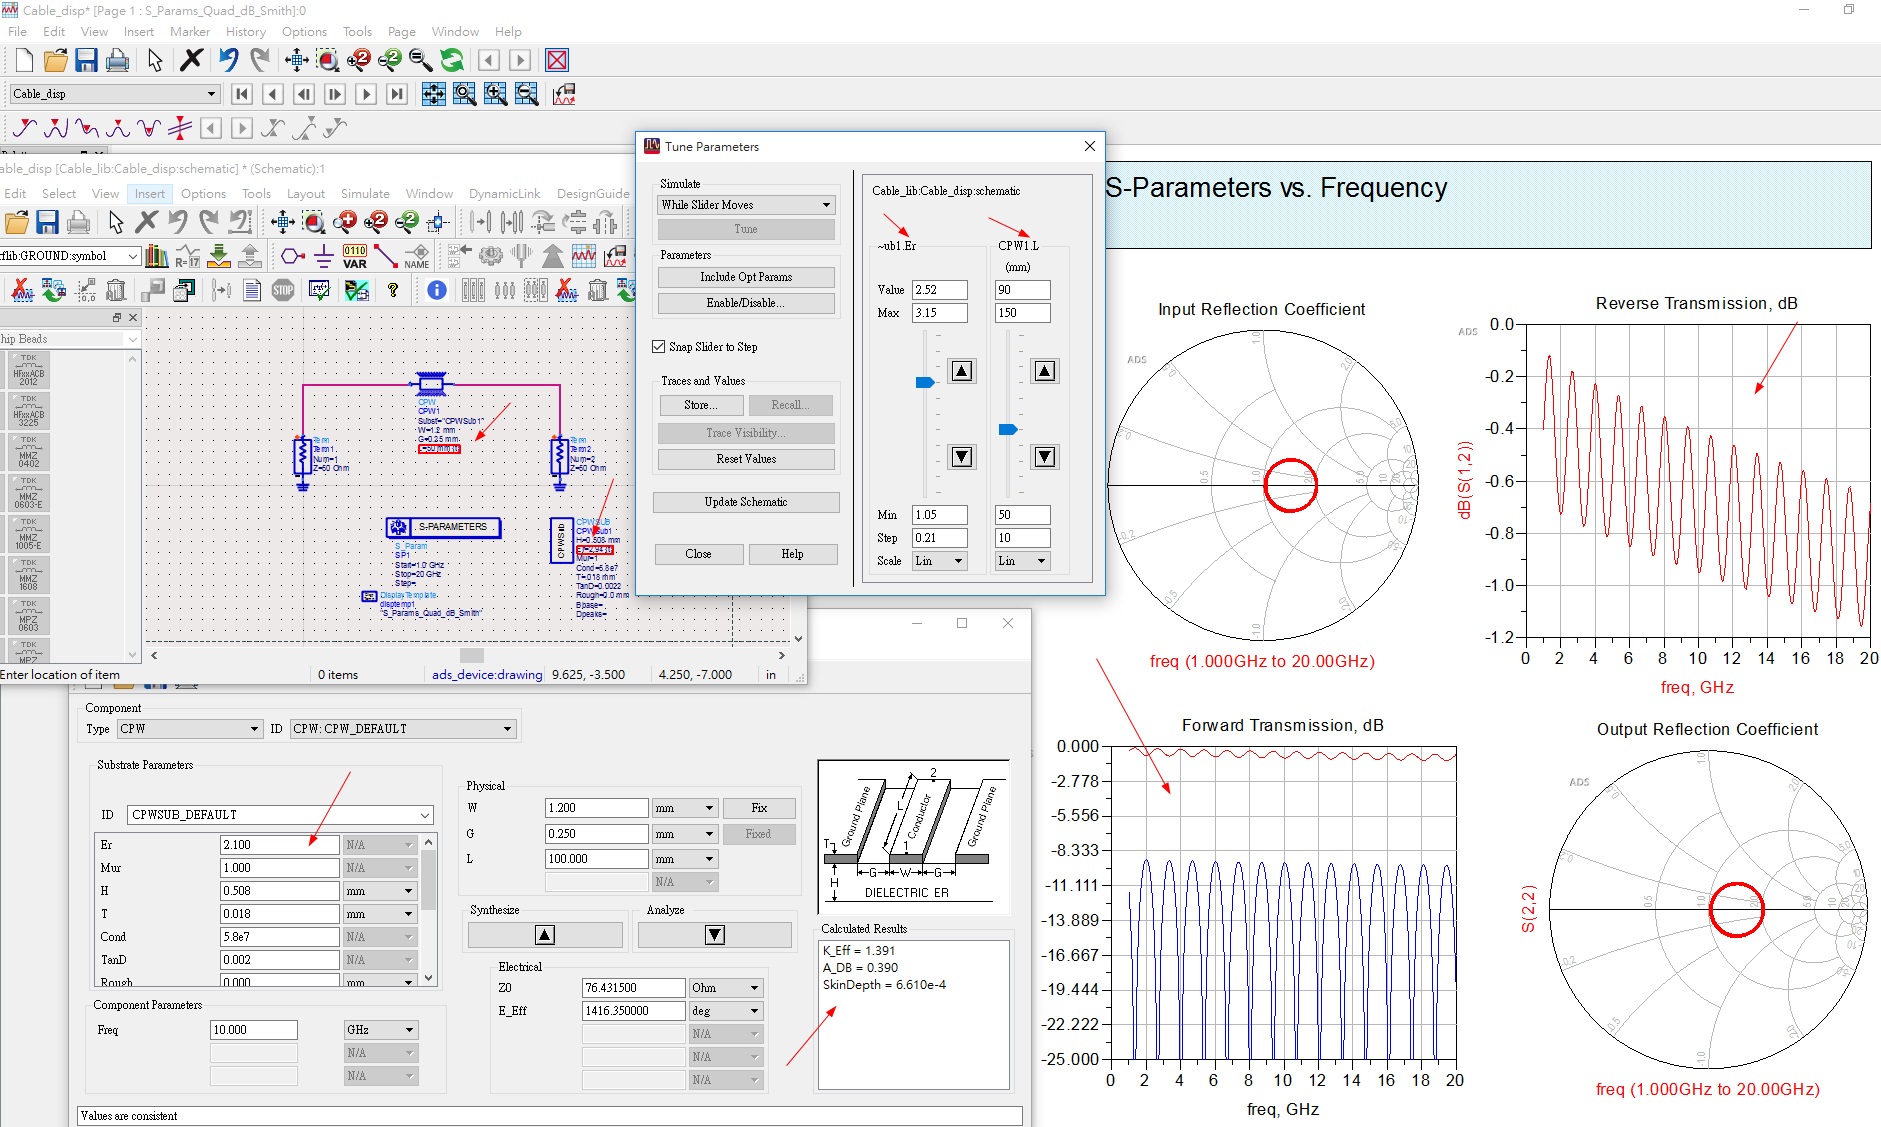Image resolution: width=1881 pixels, height=1127 pixels.
Task: Toggle Snap Slider to Step checkbox
Action: (658, 347)
